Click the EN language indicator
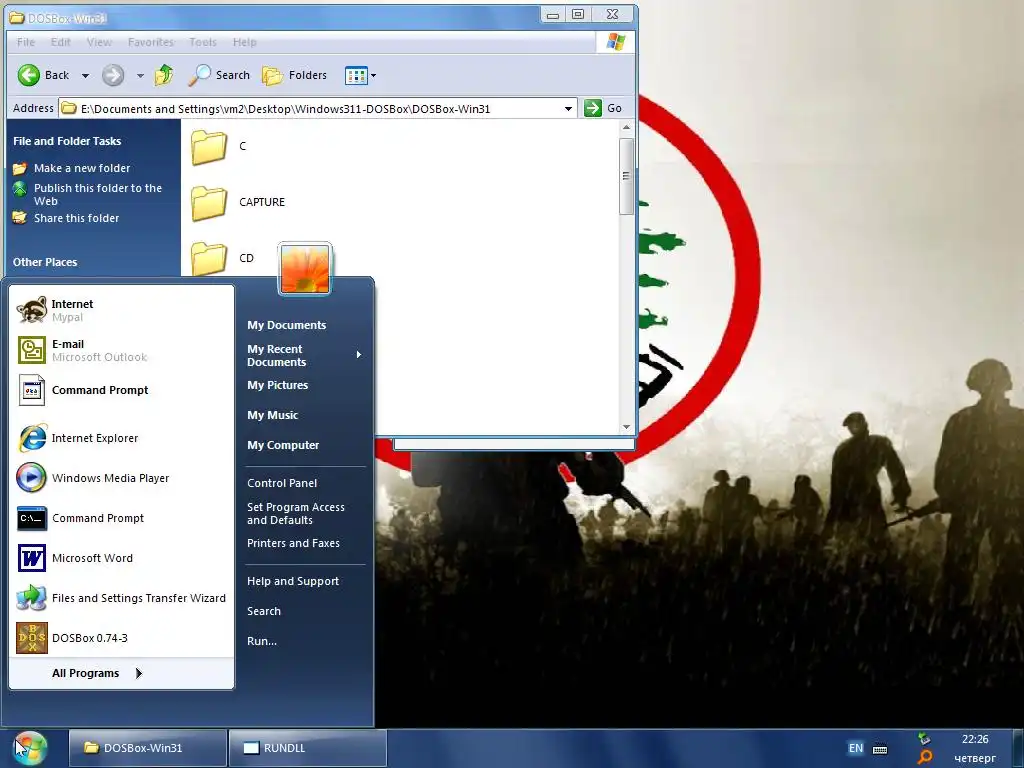Screen dimensions: 1024x768 (856, 748)
